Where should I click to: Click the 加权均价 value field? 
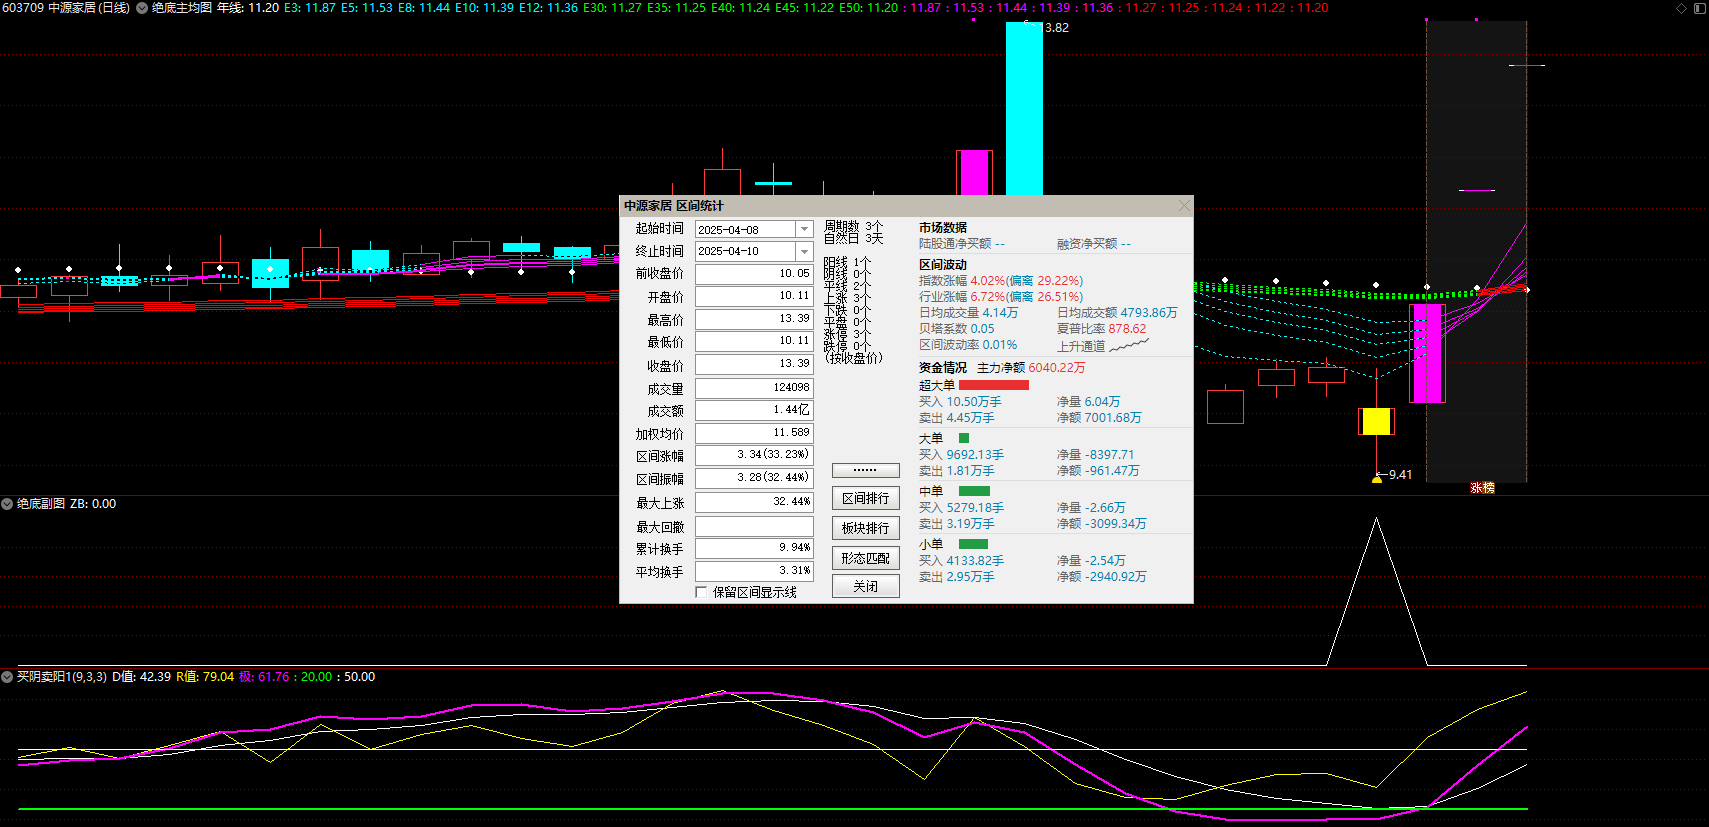point(754,433)
